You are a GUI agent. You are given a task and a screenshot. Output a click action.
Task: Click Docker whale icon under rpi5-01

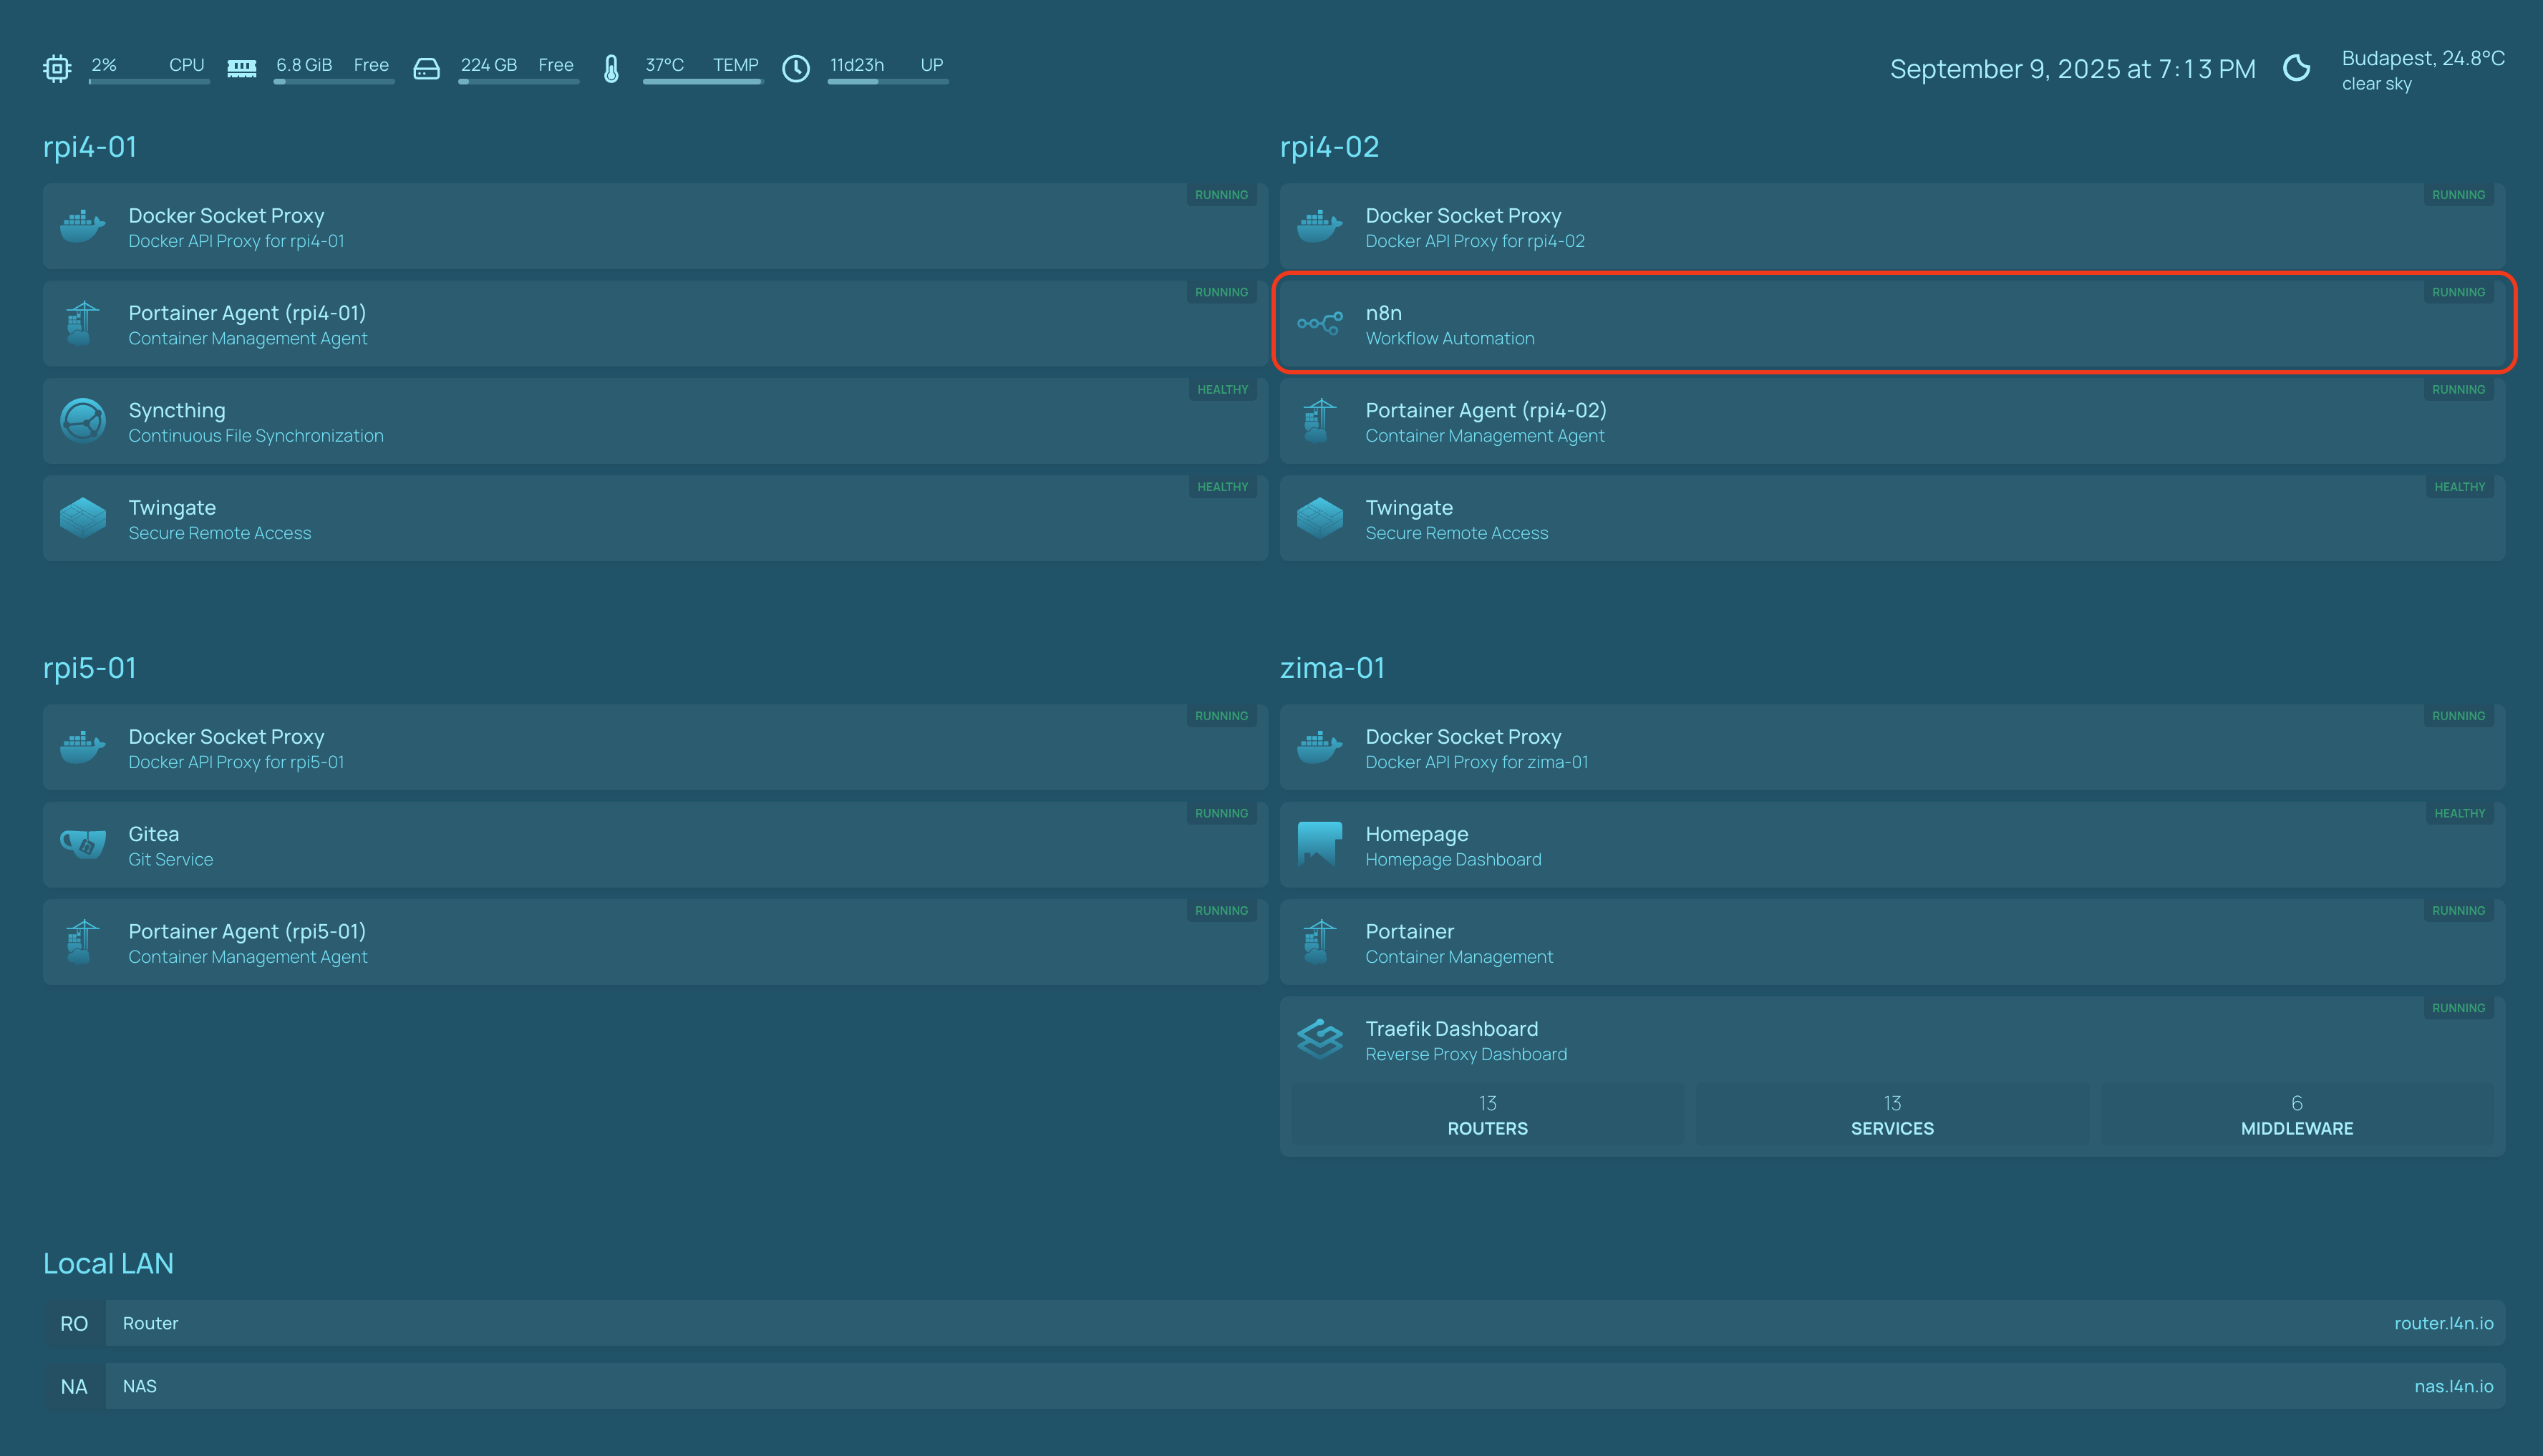[83, 747]
